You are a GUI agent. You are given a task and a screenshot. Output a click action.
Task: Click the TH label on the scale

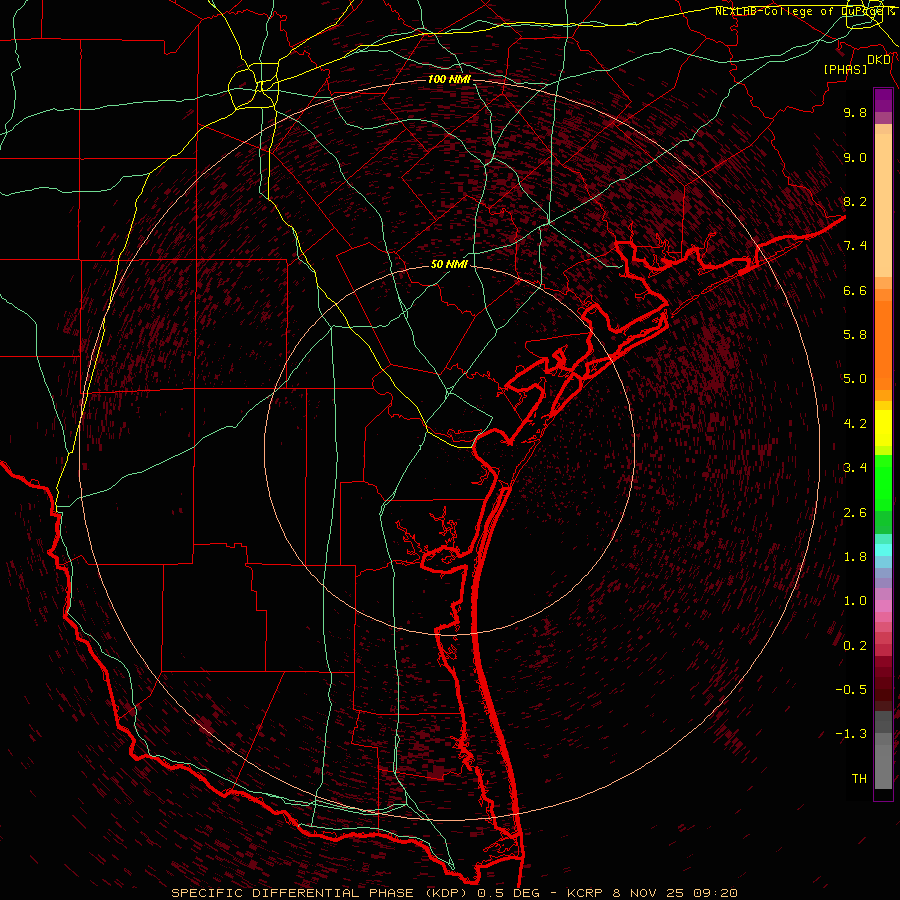tap(859, 779)
